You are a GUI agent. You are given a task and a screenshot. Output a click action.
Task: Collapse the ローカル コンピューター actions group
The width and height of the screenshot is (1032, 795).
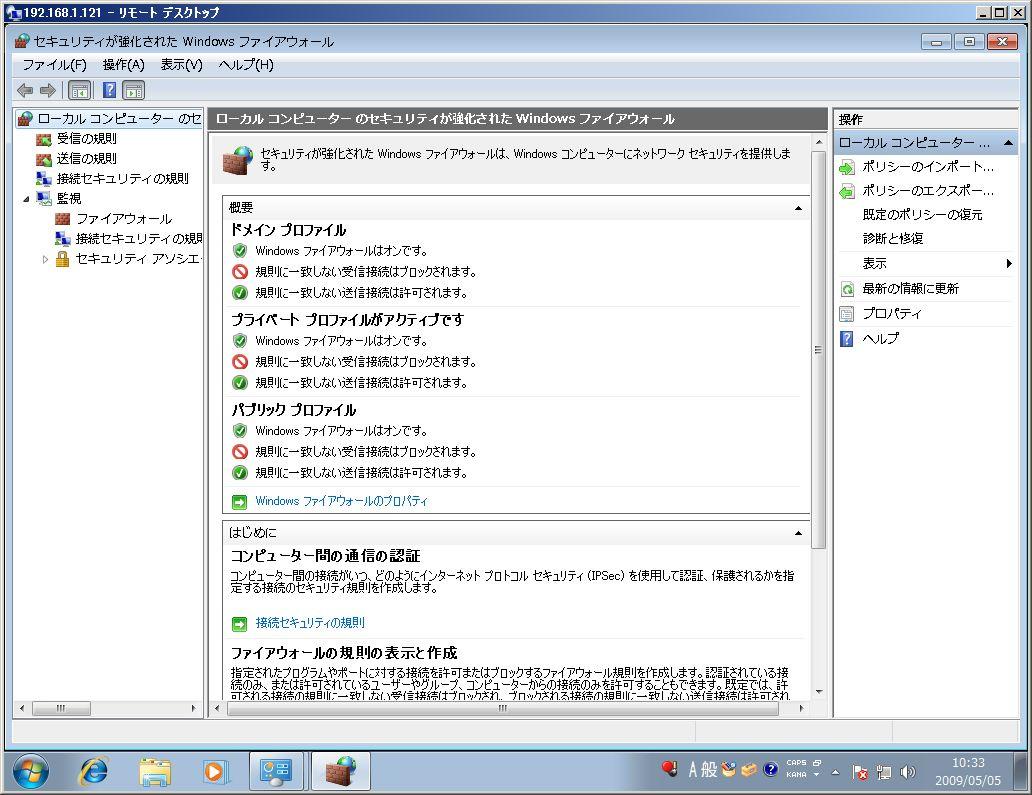coord(1008,143)
